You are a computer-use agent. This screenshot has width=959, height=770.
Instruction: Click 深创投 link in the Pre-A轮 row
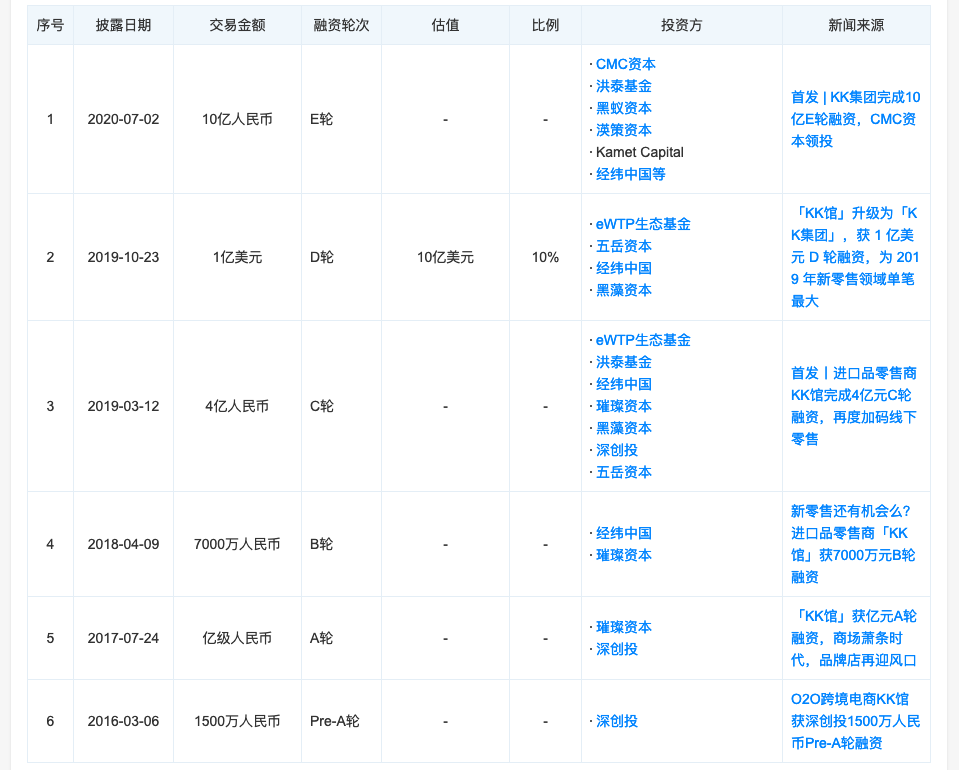[616, 722]
